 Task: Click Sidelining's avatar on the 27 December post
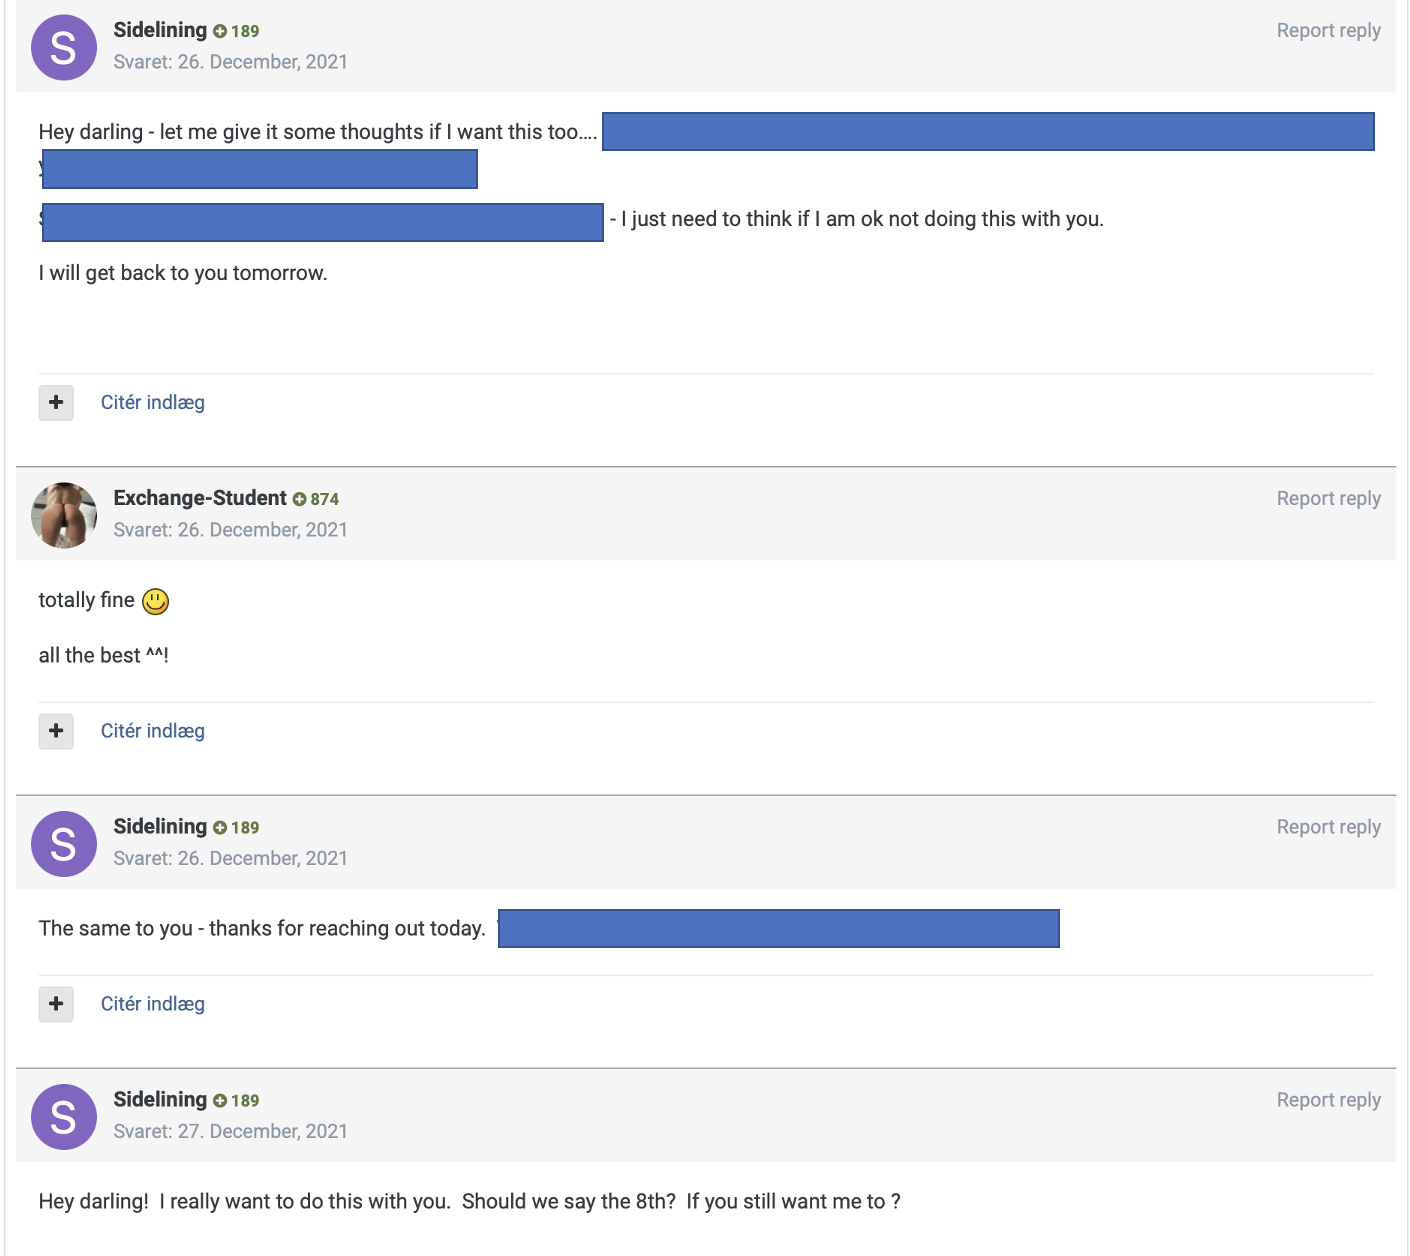64,1117
